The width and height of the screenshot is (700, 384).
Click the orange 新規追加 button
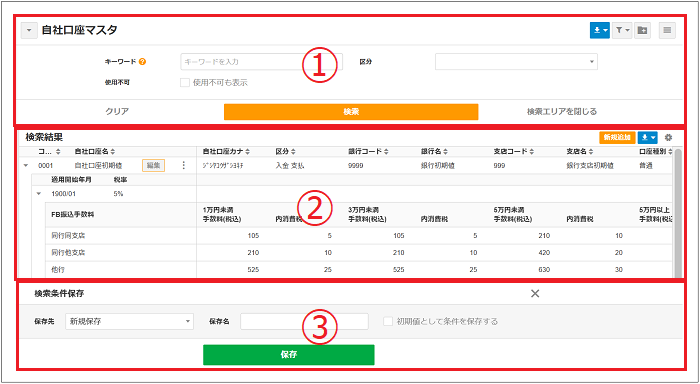tap(617, 138)
